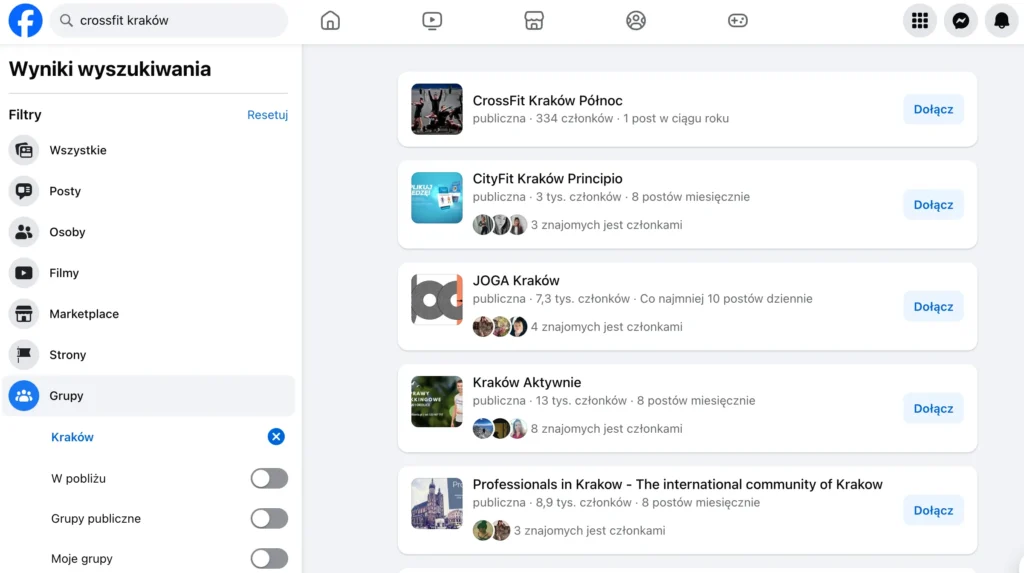The height and width of the screenshot is (573, 1024).
Task: Click the Posty speech bubble icon
Action: click(24, 191)
